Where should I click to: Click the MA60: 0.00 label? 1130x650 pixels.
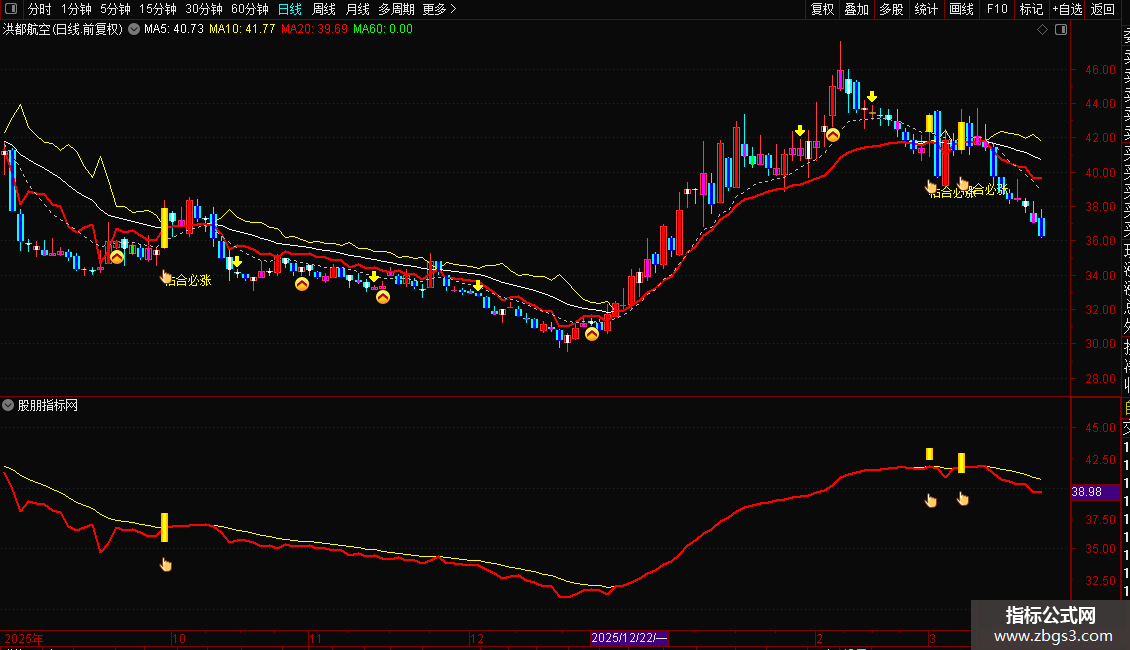point(383,29)
